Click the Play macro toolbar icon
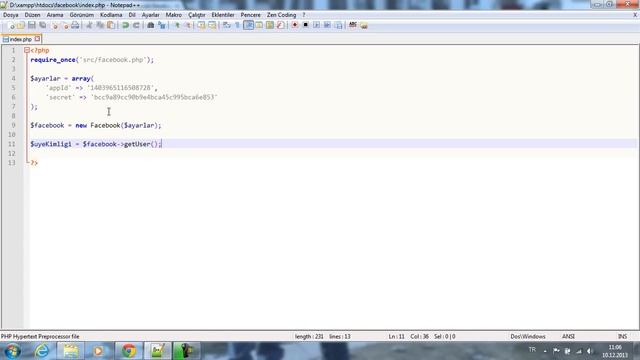The image size is (640, 360). pyautogui.click(x=316, y=25)
